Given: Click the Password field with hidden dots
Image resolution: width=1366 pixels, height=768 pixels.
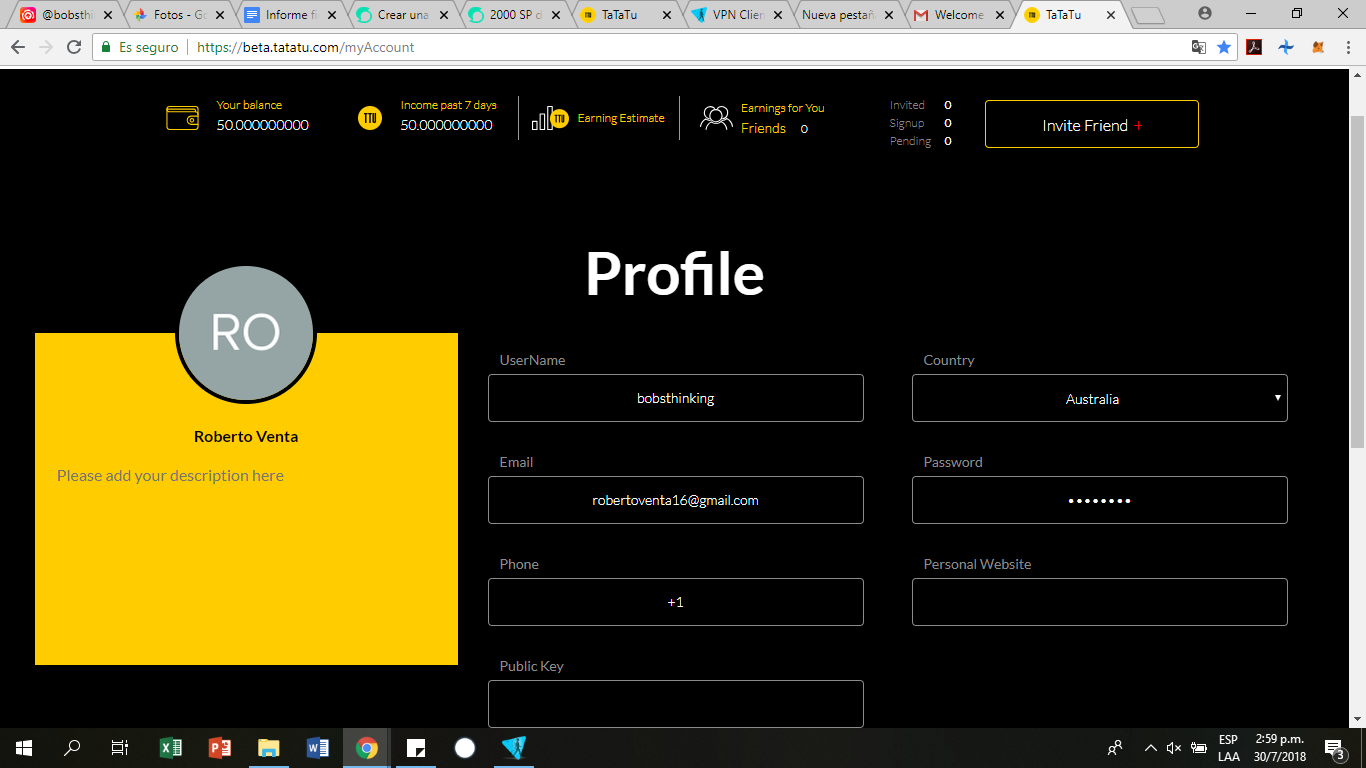Looking at the screenshot, I should pyautogui.click(x=1099, y=500).
